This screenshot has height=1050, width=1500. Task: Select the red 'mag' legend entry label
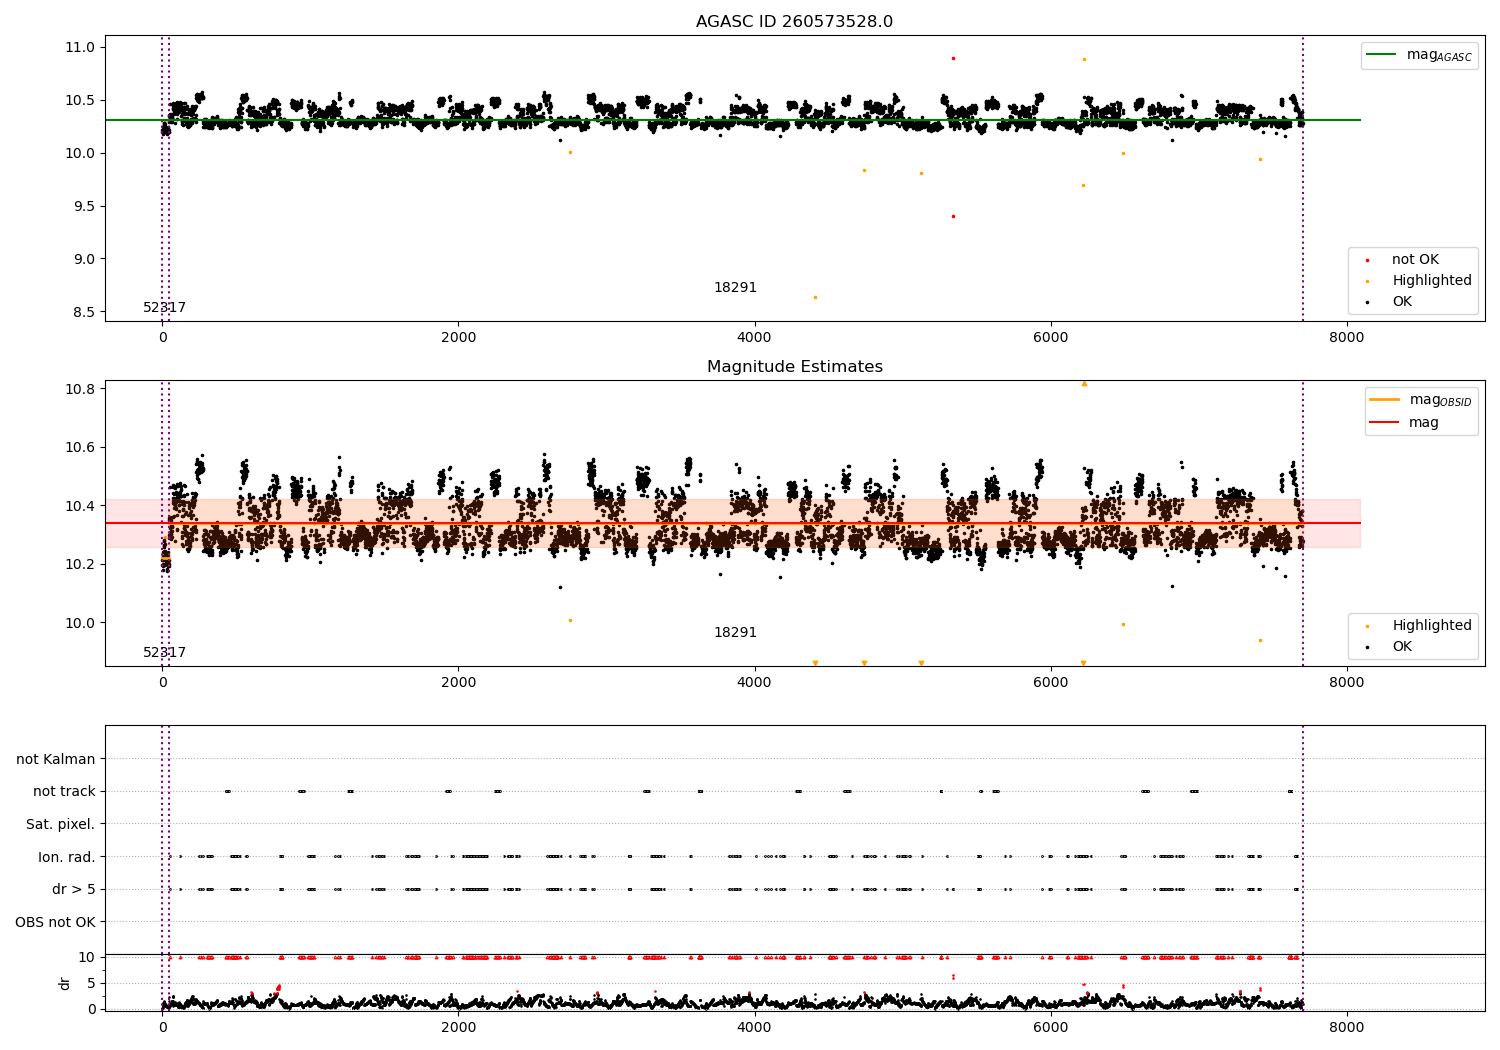click(1424, 422)
